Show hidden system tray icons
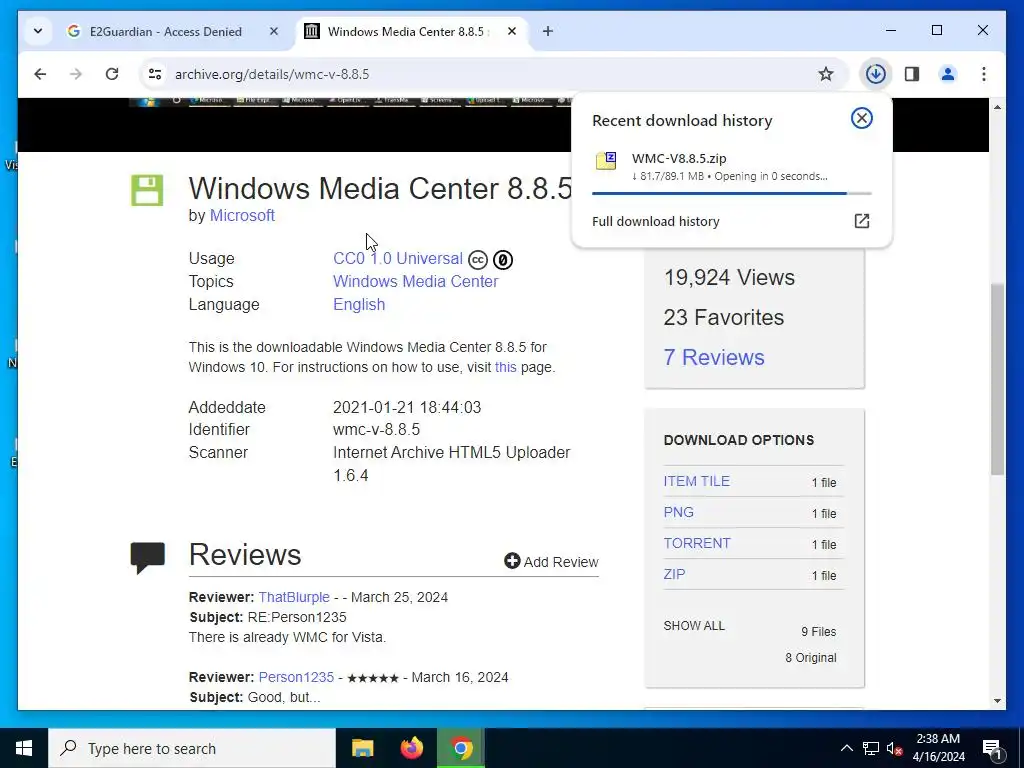The height and width of the screenshot is (768, 1024). point(846,748)
